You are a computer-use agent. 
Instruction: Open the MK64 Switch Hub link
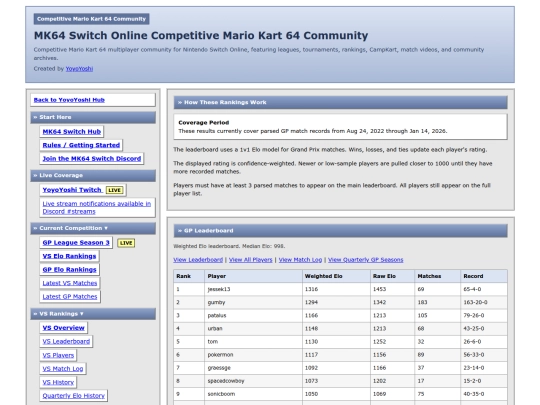pos(72,132)
